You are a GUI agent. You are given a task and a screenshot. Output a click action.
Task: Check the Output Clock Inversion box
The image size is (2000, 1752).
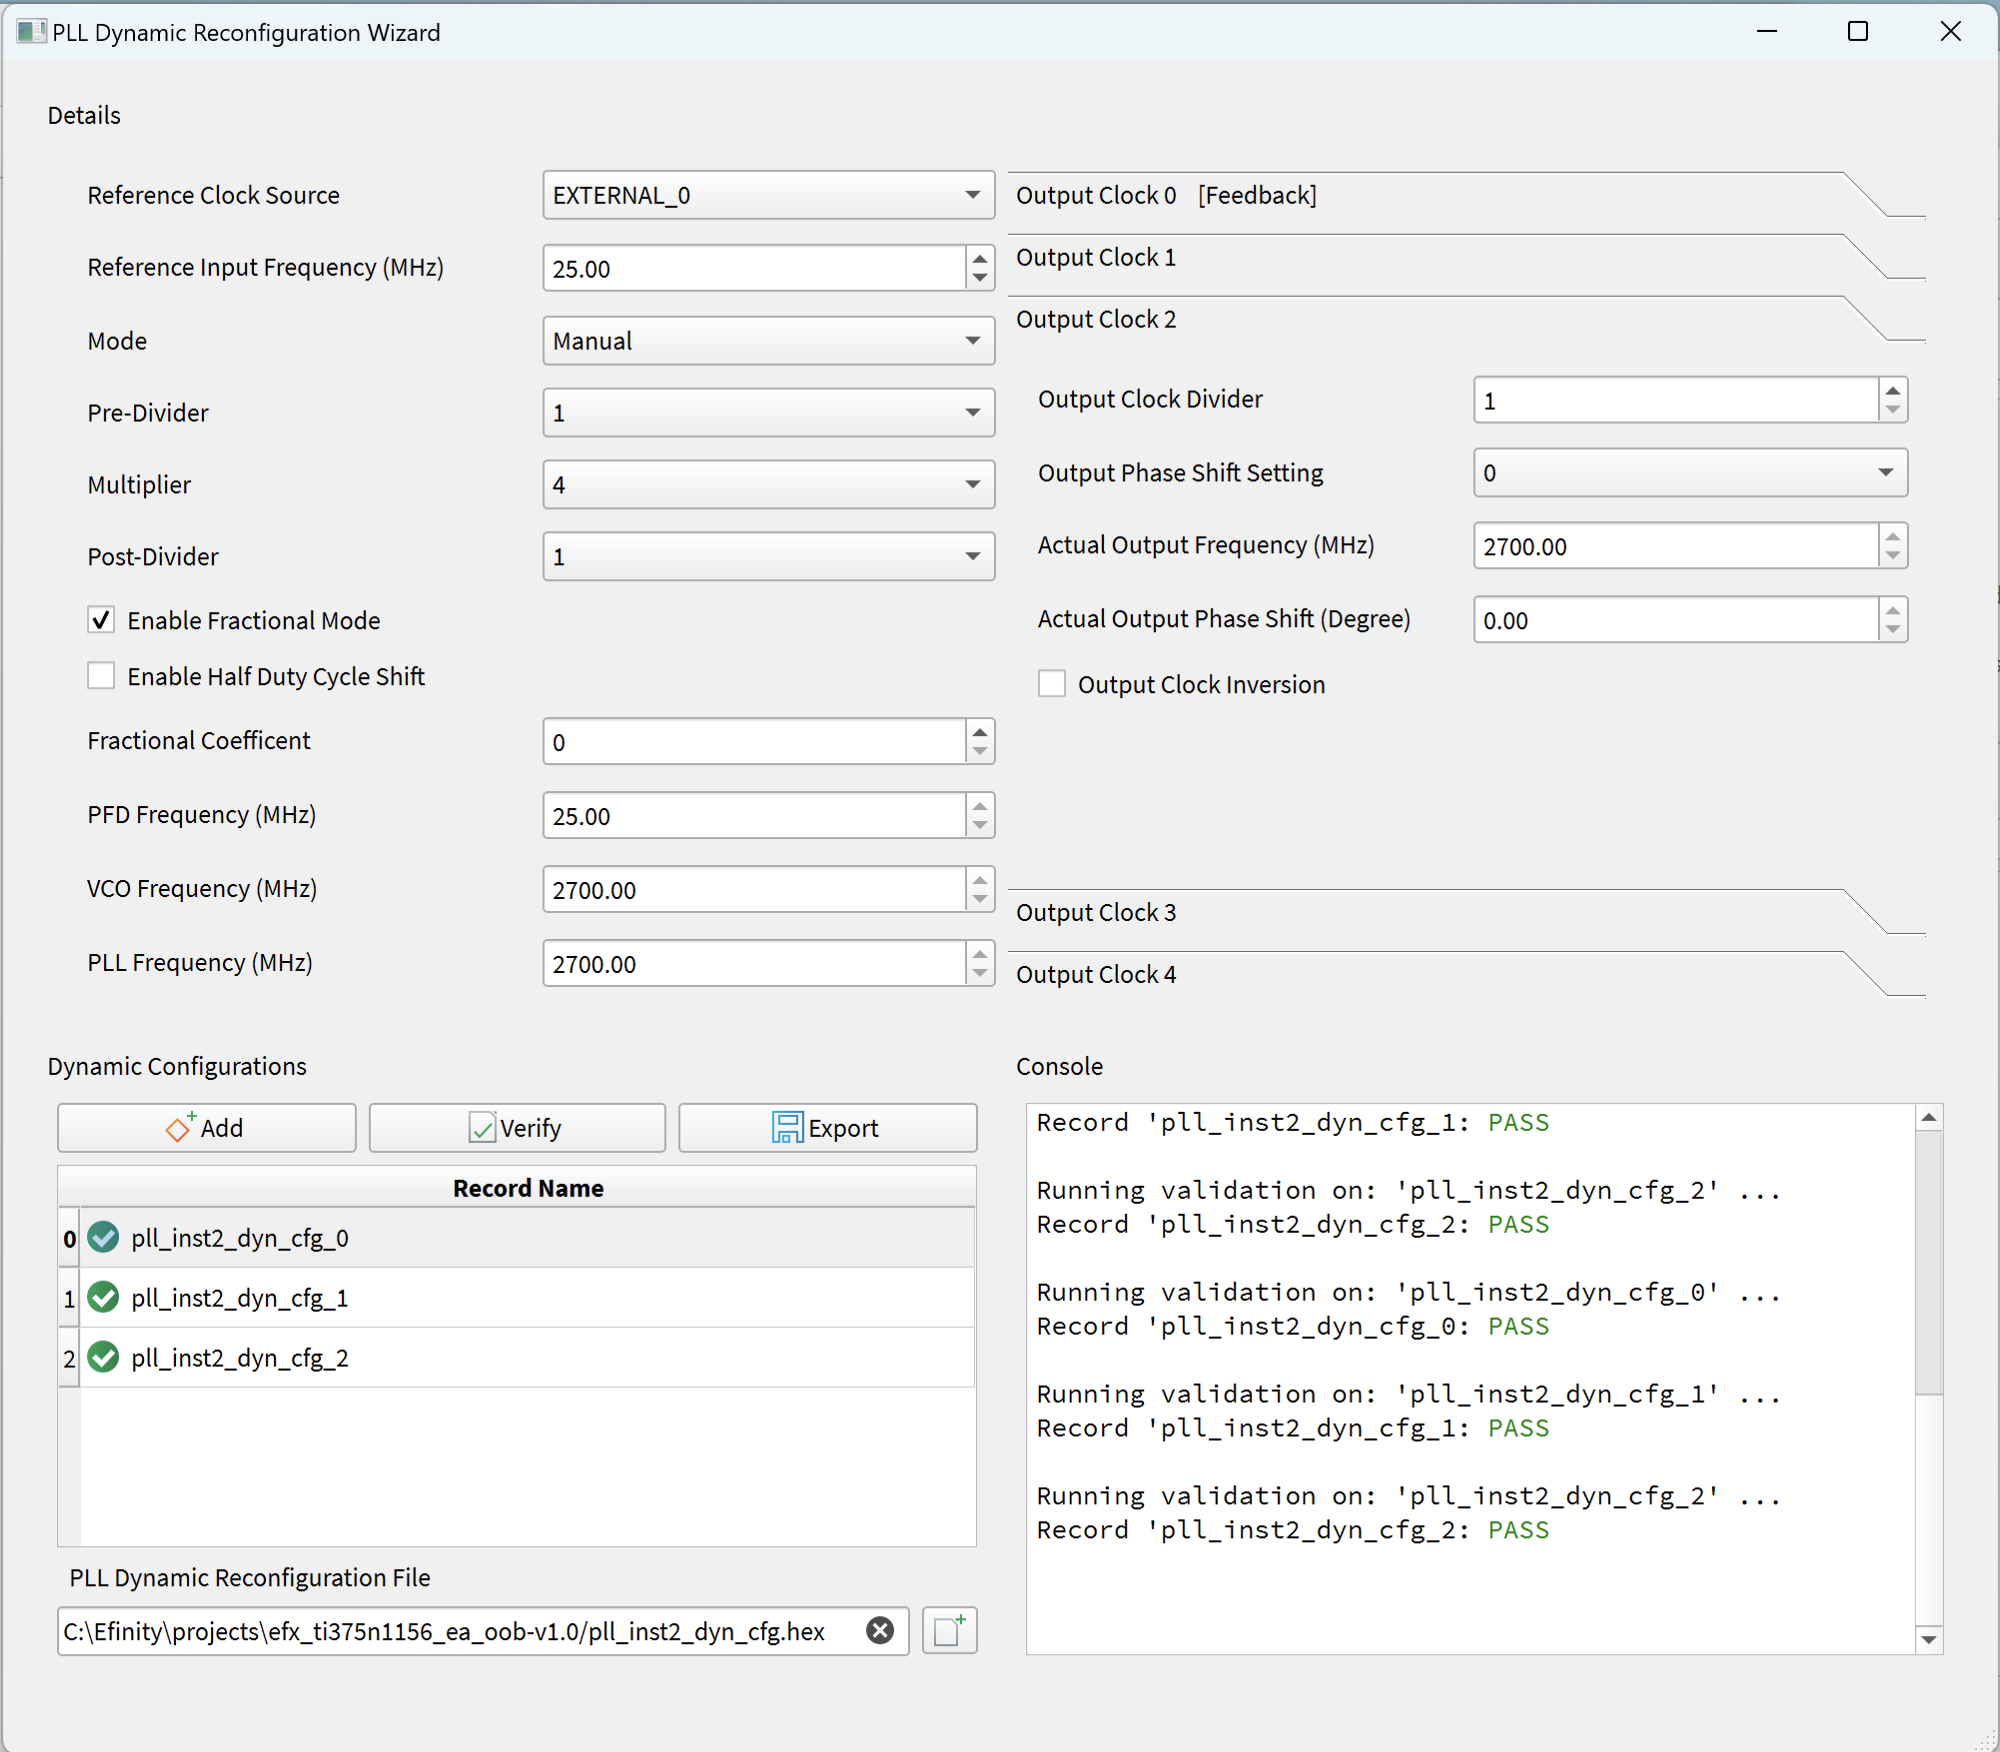[x=1051, y=684]
